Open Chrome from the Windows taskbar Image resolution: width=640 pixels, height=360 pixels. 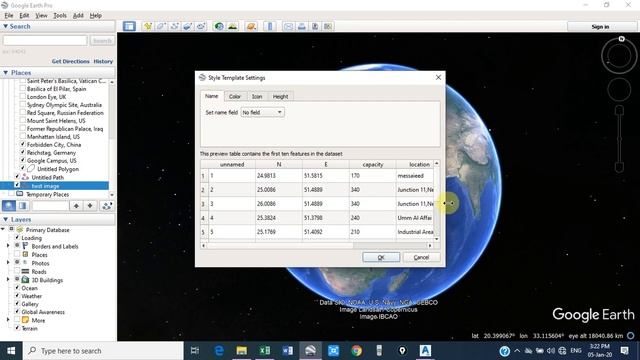pyautogui.click(x=356, y=351)
